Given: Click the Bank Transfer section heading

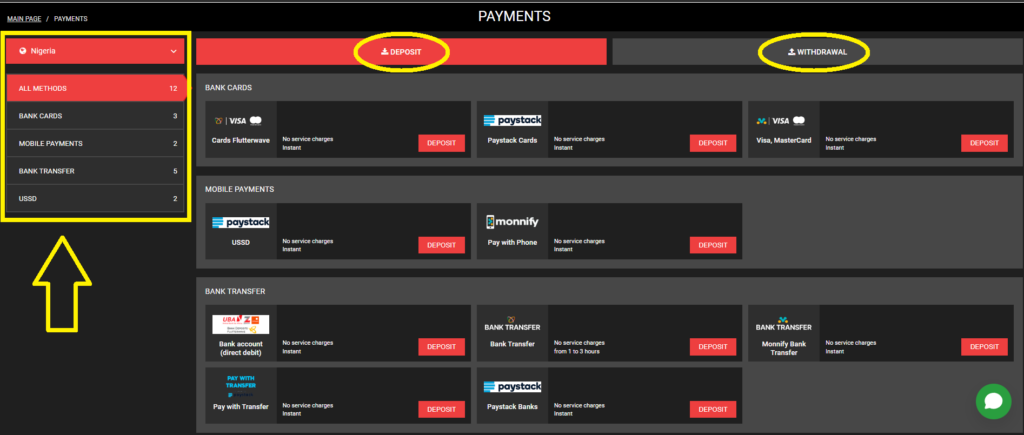Looking at the screenshot, I should click(235, 291).
